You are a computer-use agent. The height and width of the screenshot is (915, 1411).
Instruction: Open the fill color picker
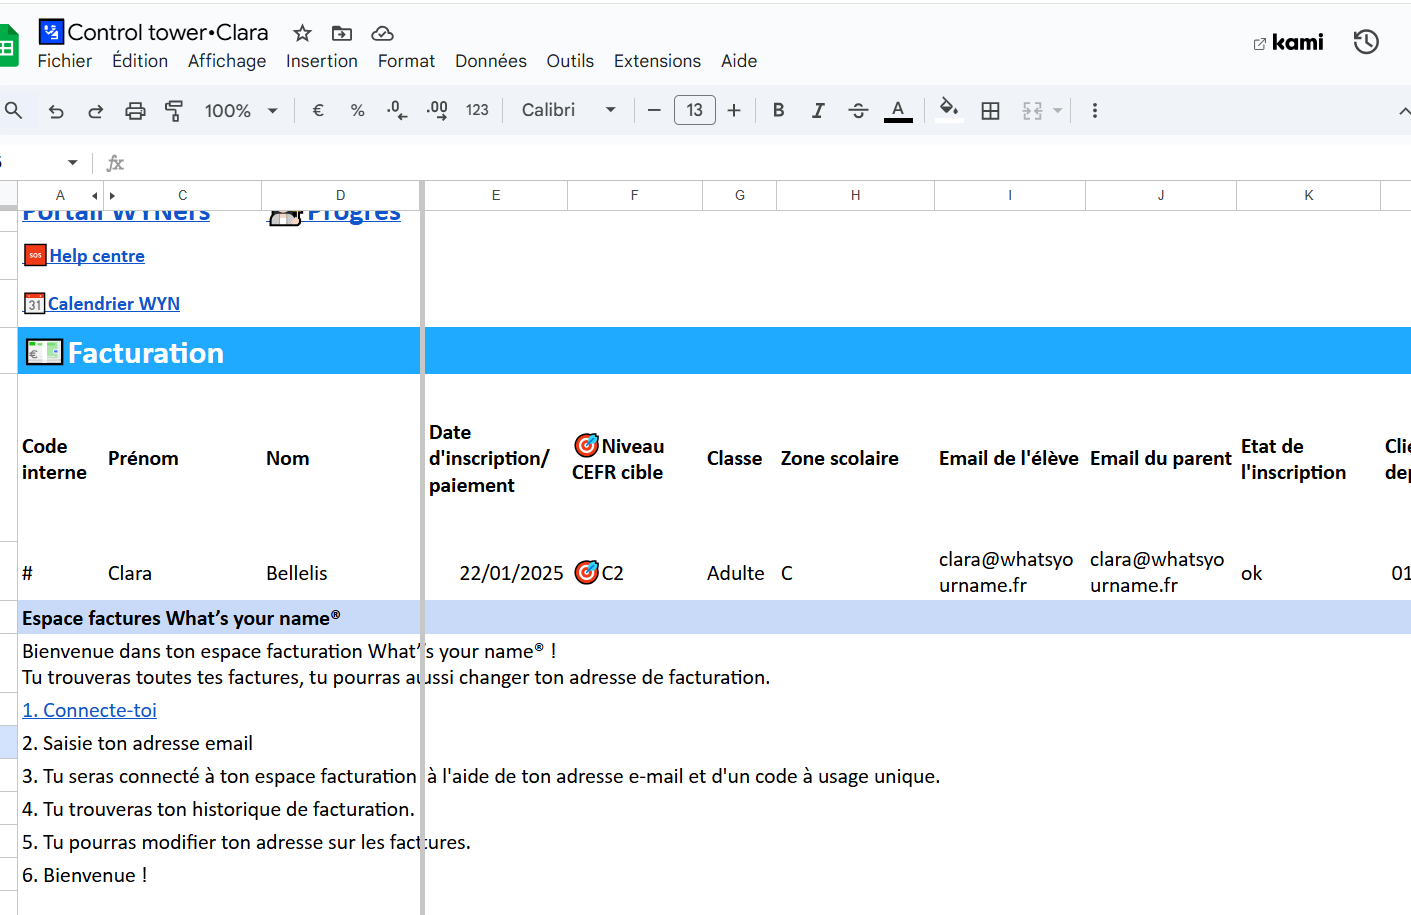949,110
